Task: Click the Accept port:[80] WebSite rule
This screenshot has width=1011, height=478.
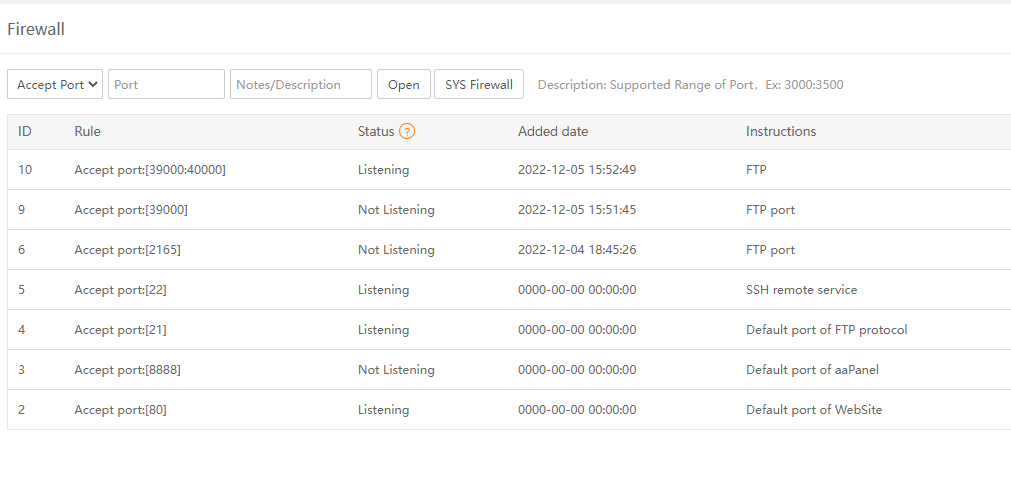Action: (120, 410)
